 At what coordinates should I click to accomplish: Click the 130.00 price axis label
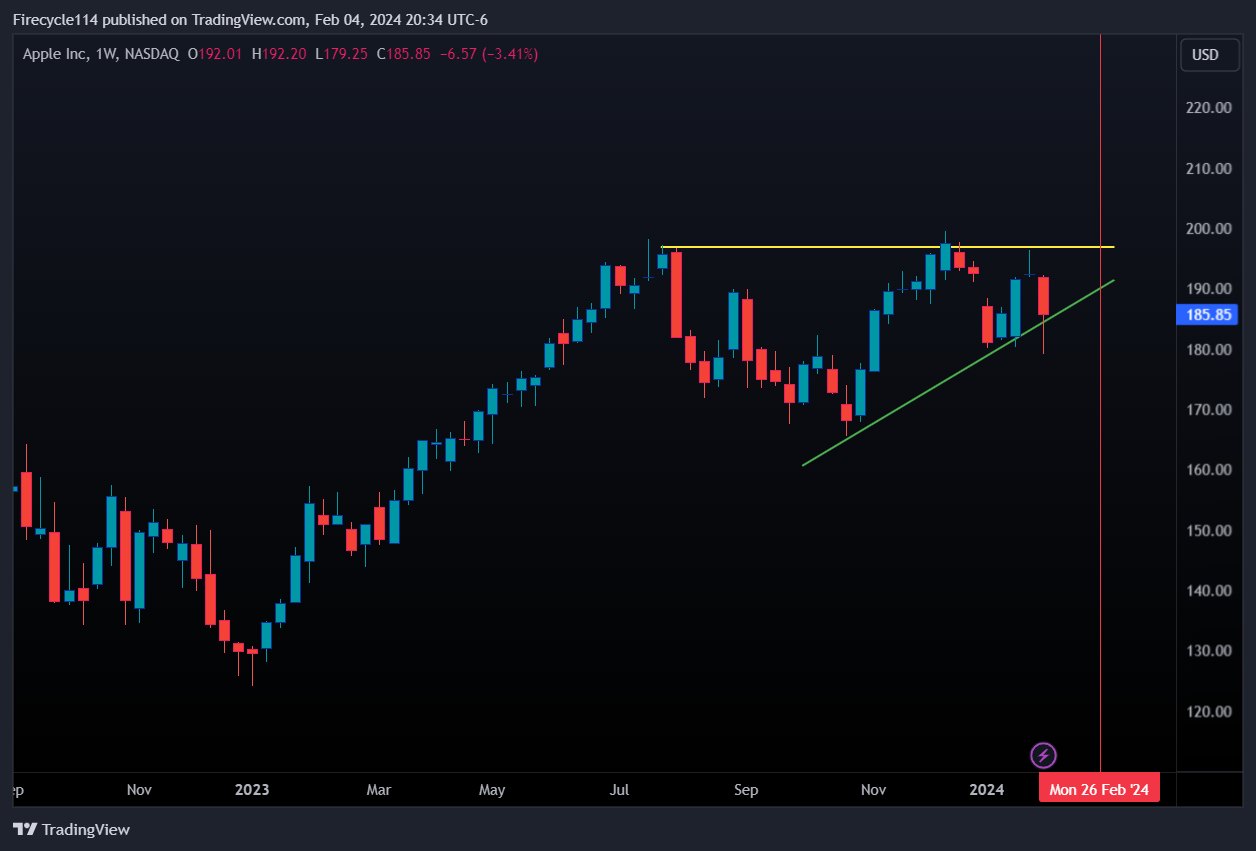1208,650
